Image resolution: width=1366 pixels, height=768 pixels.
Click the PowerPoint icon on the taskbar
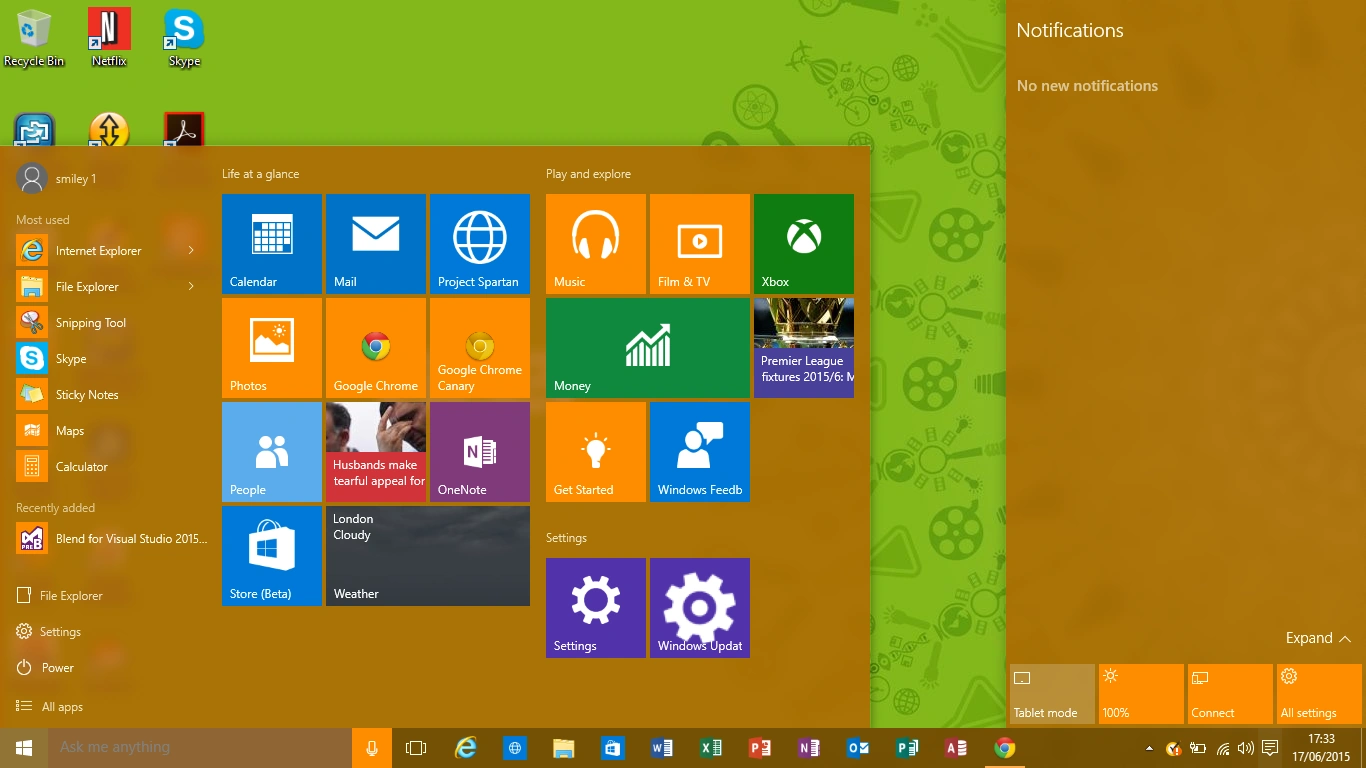(x=760, y=748)
